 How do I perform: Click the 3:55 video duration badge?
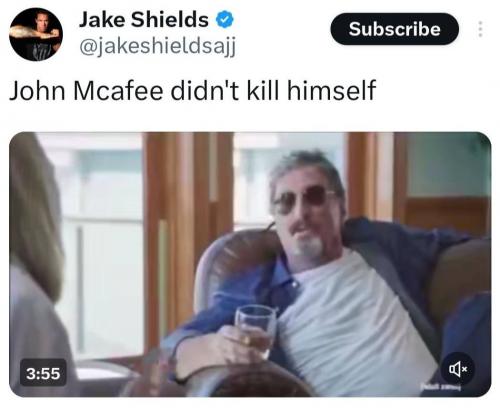click(x=43, y=374)
